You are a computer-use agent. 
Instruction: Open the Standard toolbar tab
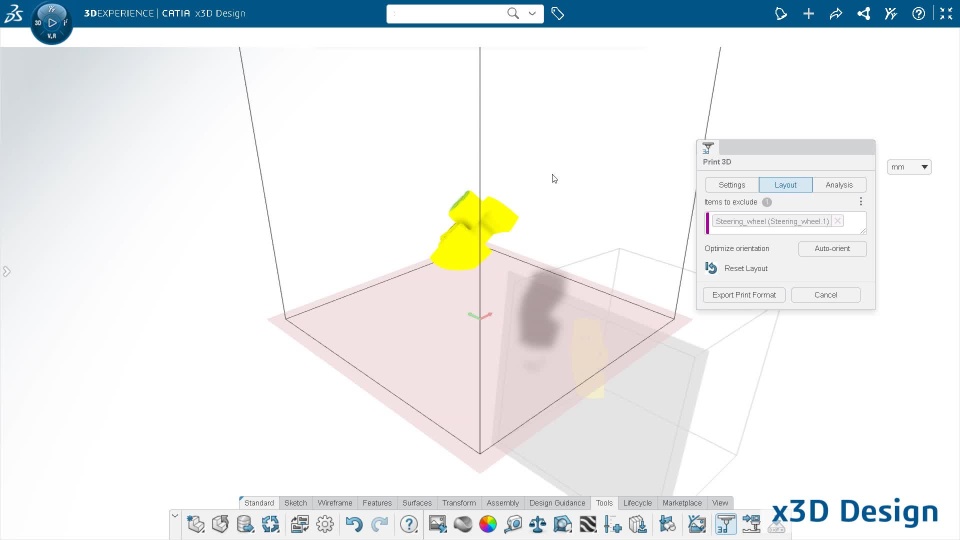tap(259, 503)
